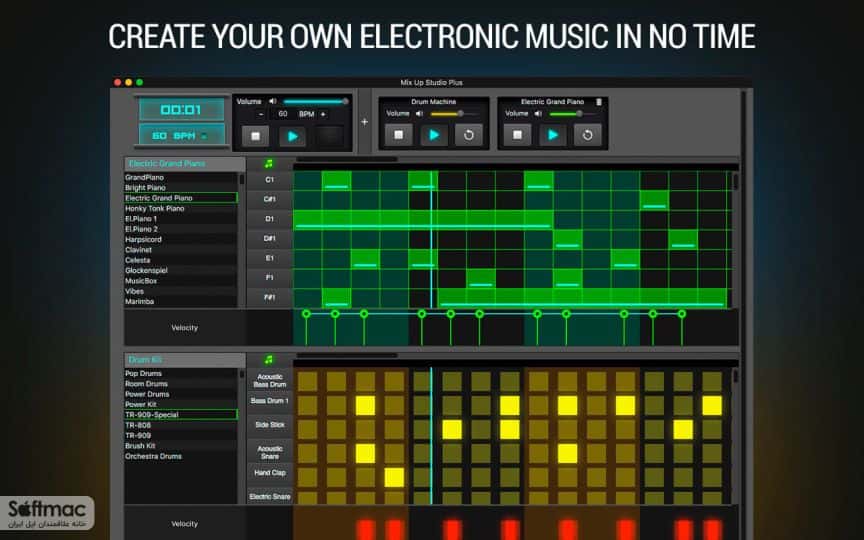Toggle loop on the Drum Machine track
Viewport: 864px width, 540px height.
click(x=469, y=135)
